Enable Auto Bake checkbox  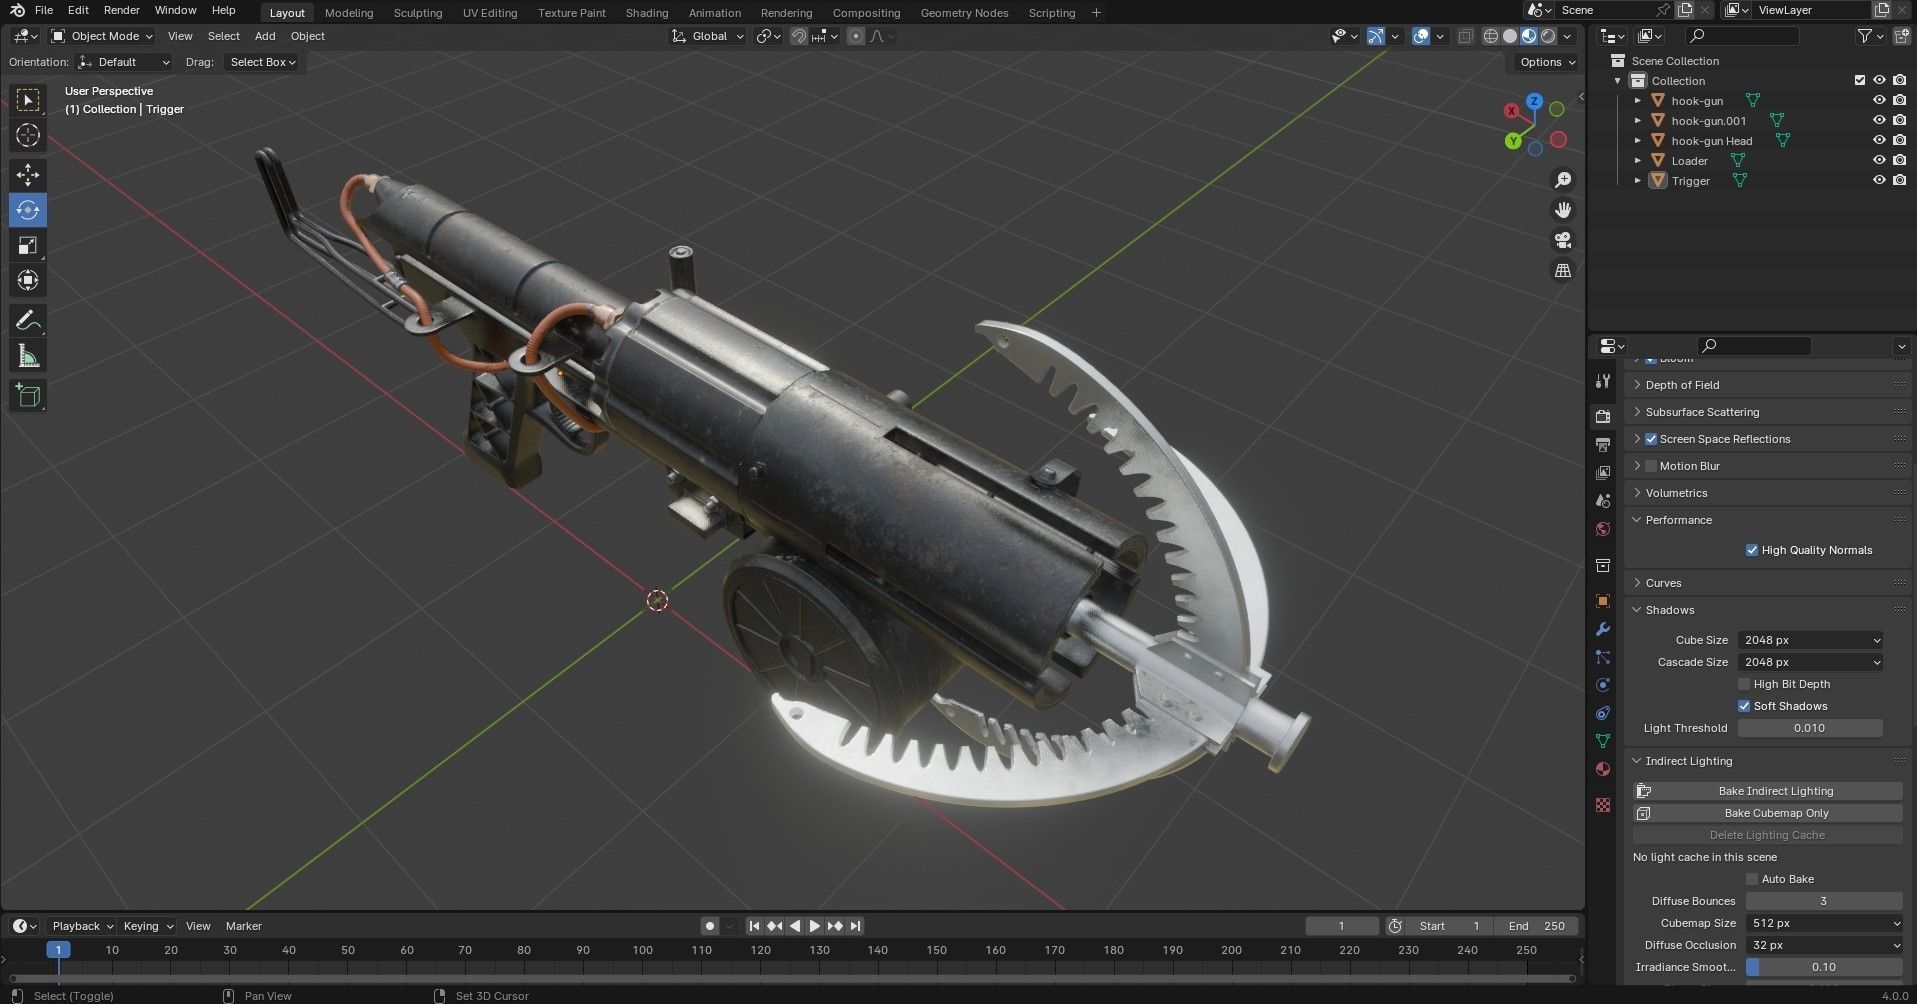tap(1752, 879)
